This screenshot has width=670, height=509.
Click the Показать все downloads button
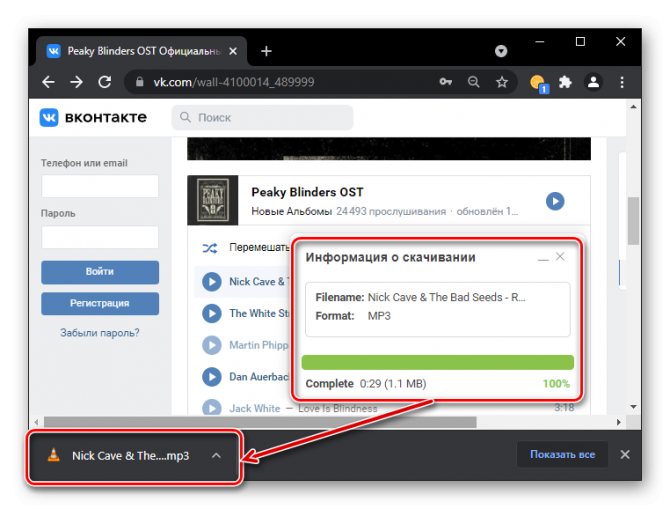(562, 454)
